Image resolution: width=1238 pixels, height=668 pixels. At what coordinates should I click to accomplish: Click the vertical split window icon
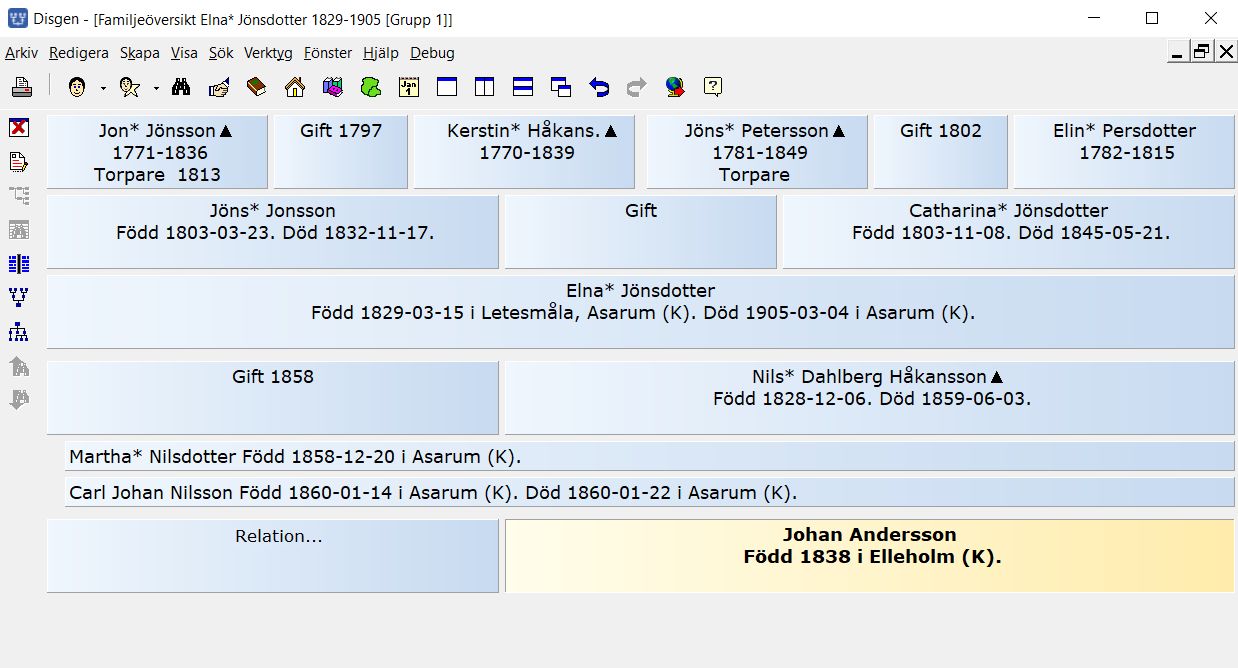[485, 87]
